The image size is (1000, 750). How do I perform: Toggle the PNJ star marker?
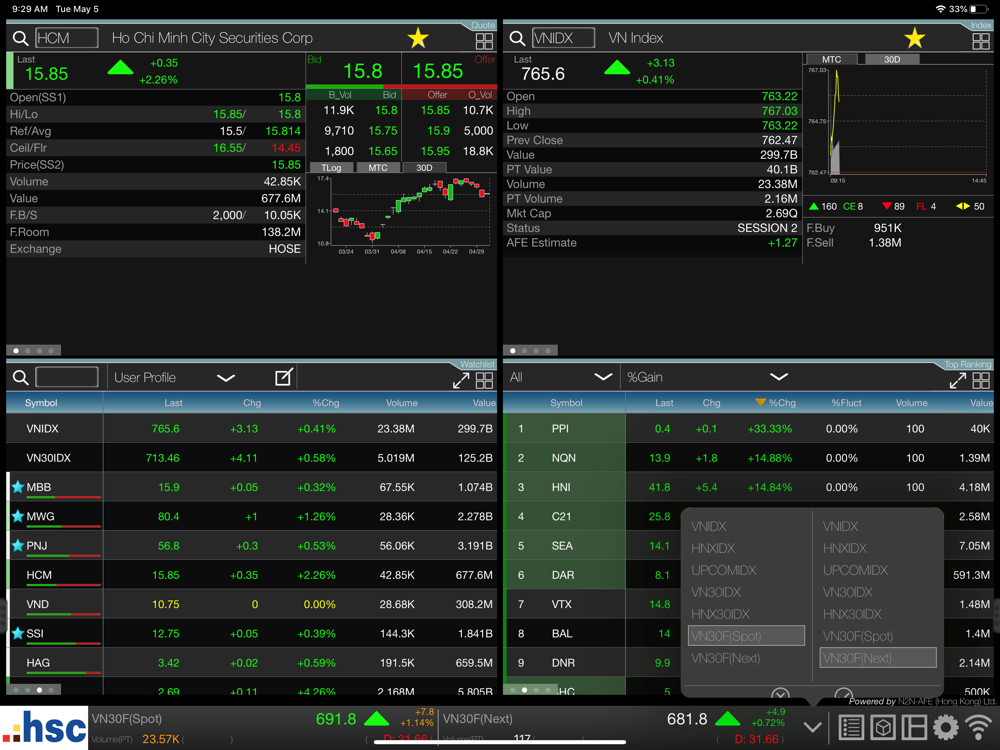tap(18, 546)
